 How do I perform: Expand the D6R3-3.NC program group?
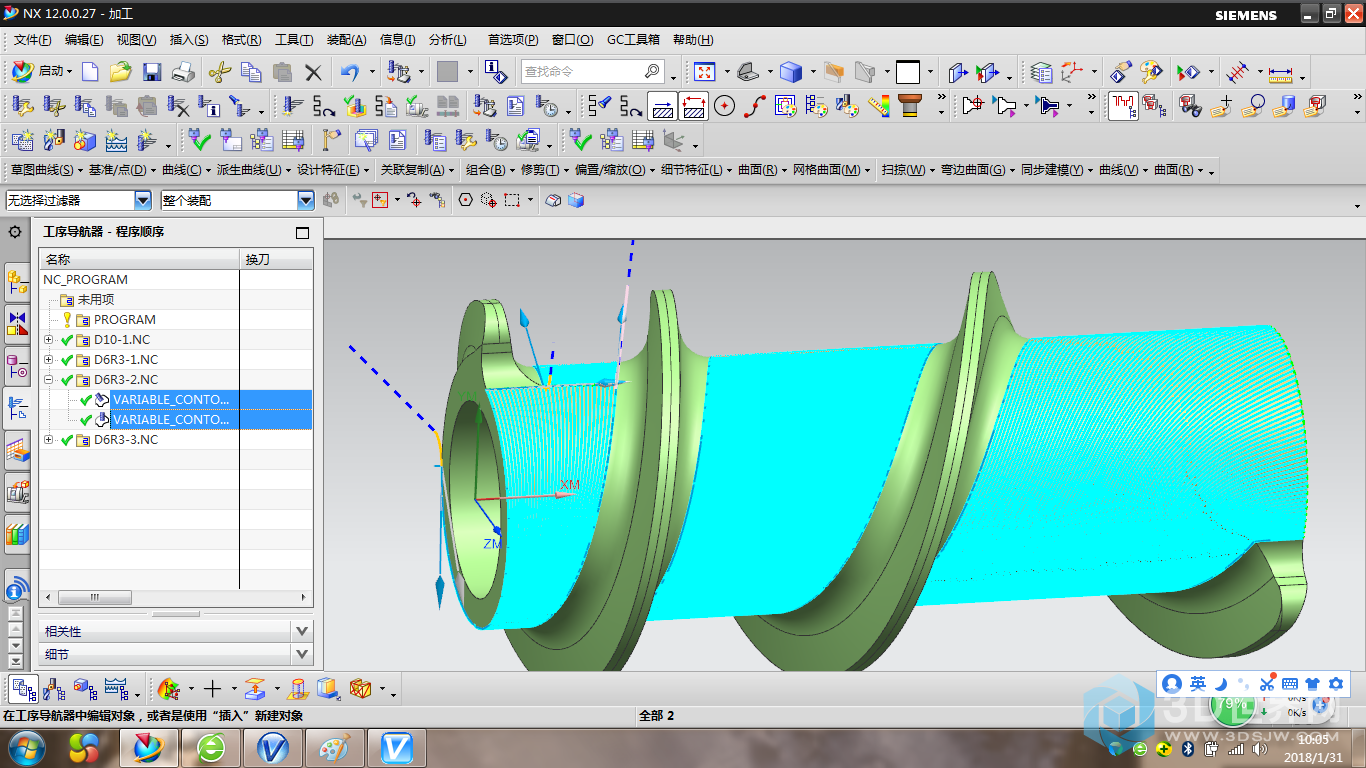click(x=48, y=440)
